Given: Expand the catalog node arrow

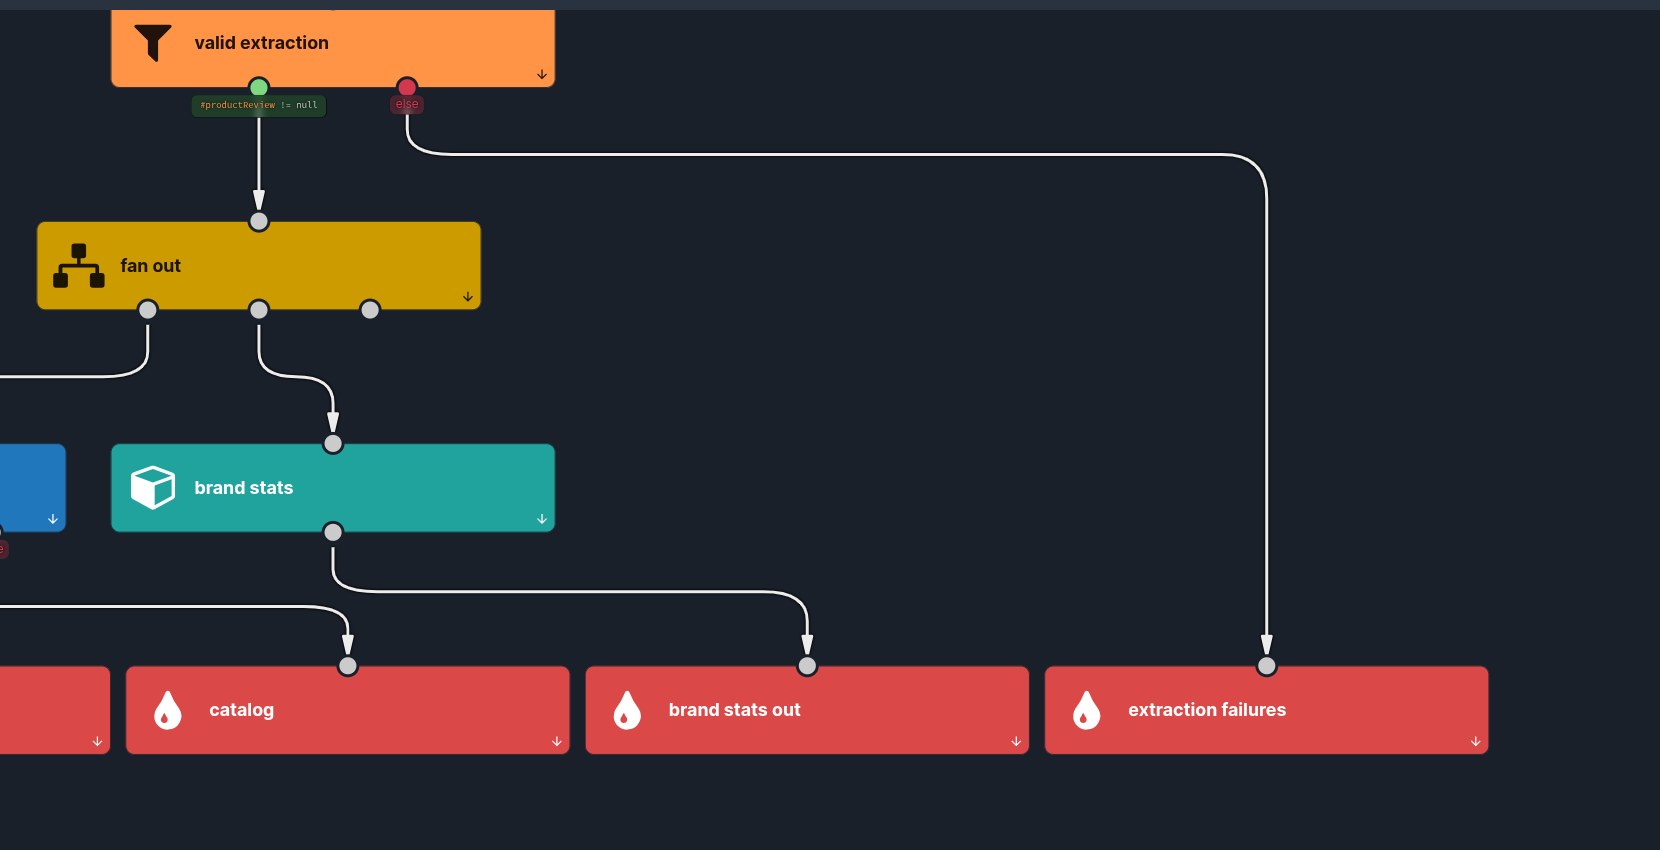Looking at the screenshot, I should 557,742.
